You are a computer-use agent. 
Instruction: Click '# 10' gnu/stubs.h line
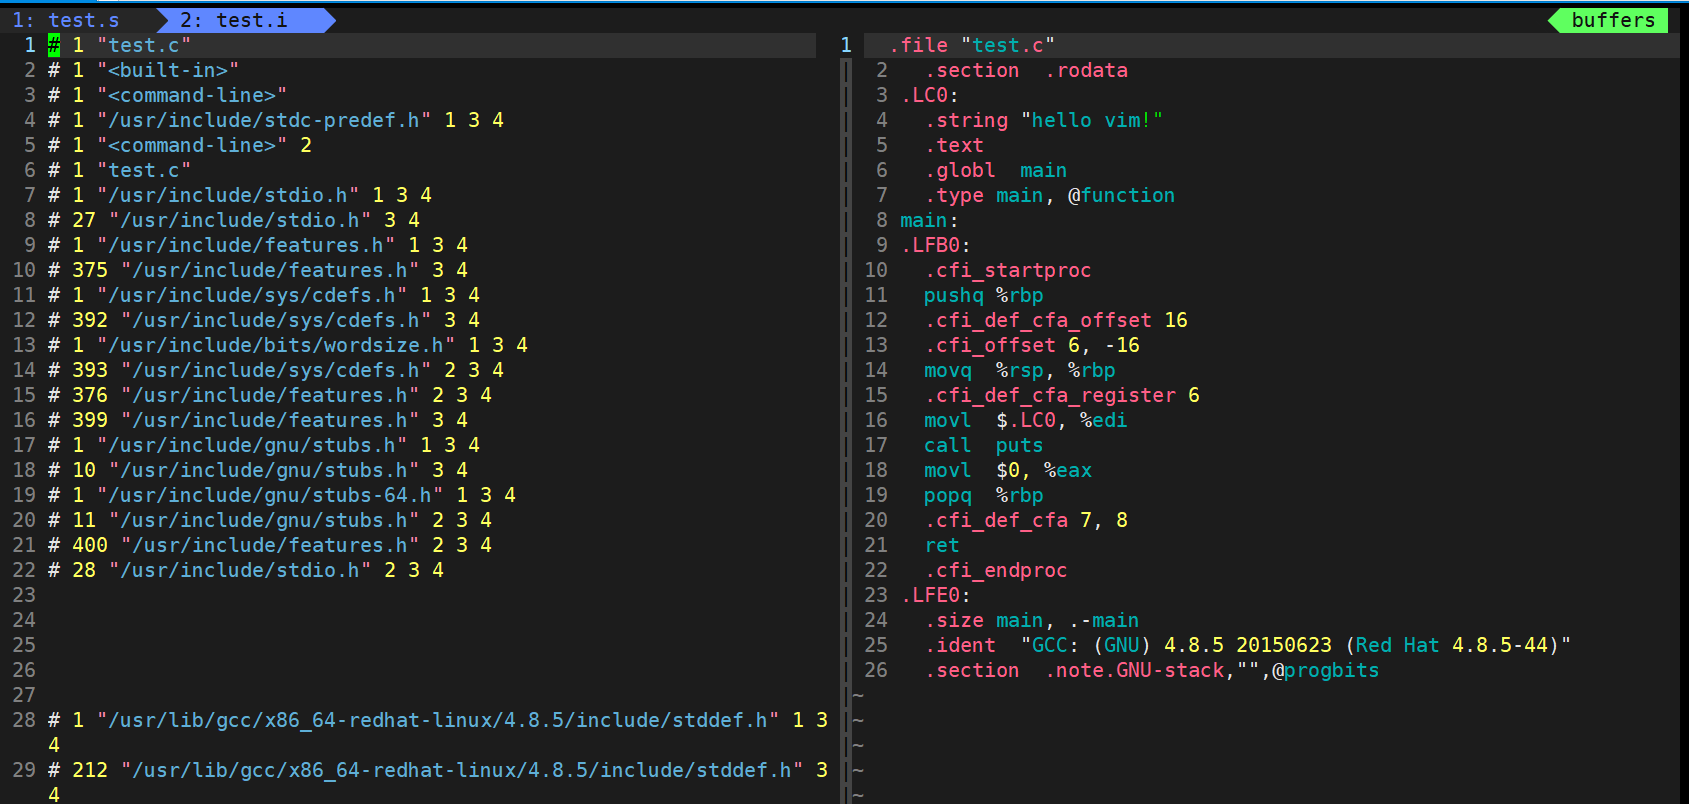tap(258, 470)
